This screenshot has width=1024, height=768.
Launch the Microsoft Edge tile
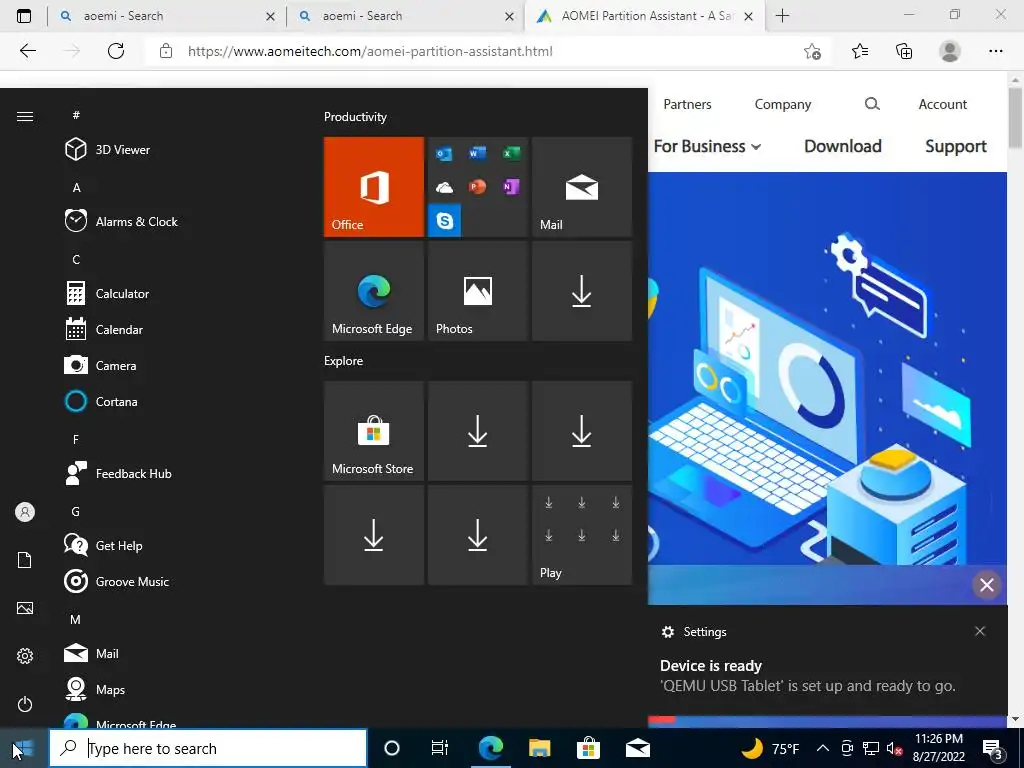point(374,291)
